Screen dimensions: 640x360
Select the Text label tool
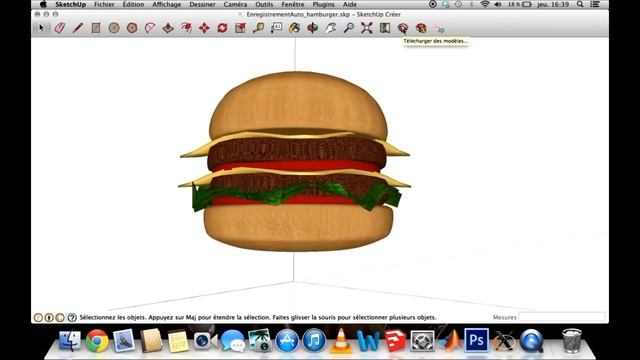[276, 28]
